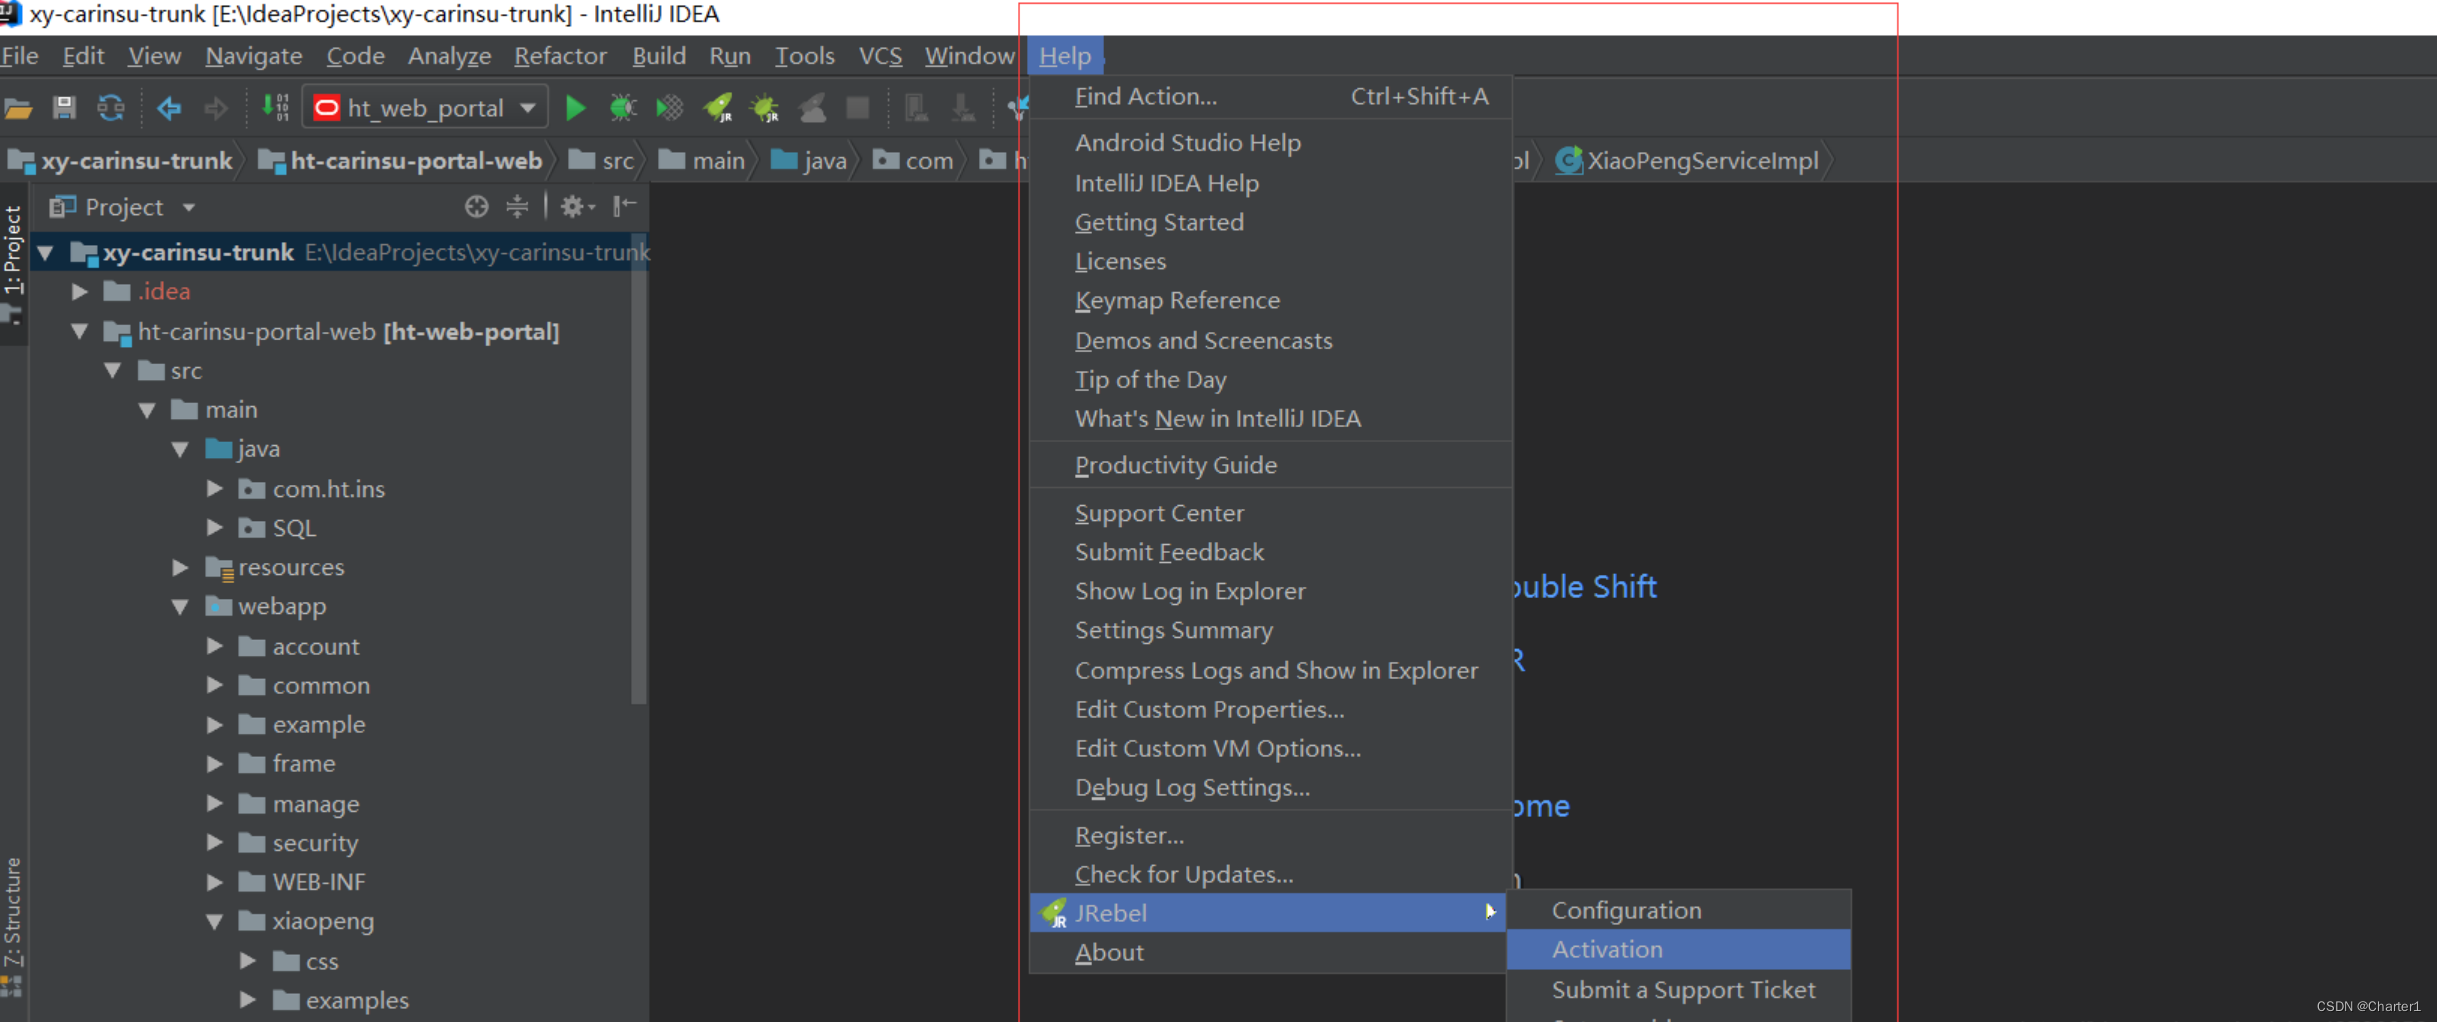Click the Hide Project panel icon
Image resolution: width=2437 pixels, height=1022 pixels.
tap(625, 206)
